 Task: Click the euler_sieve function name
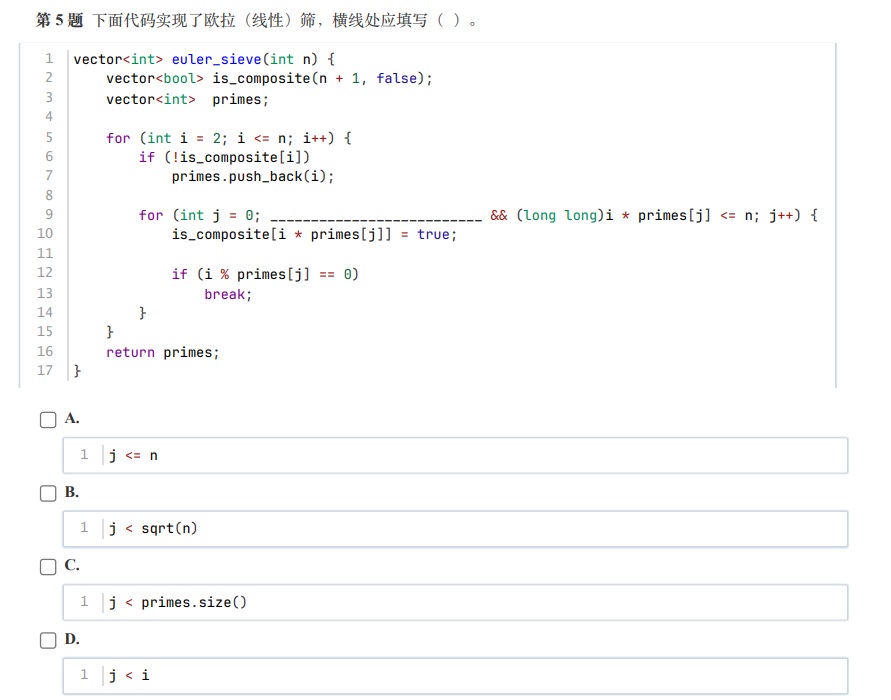click(216, 59)
